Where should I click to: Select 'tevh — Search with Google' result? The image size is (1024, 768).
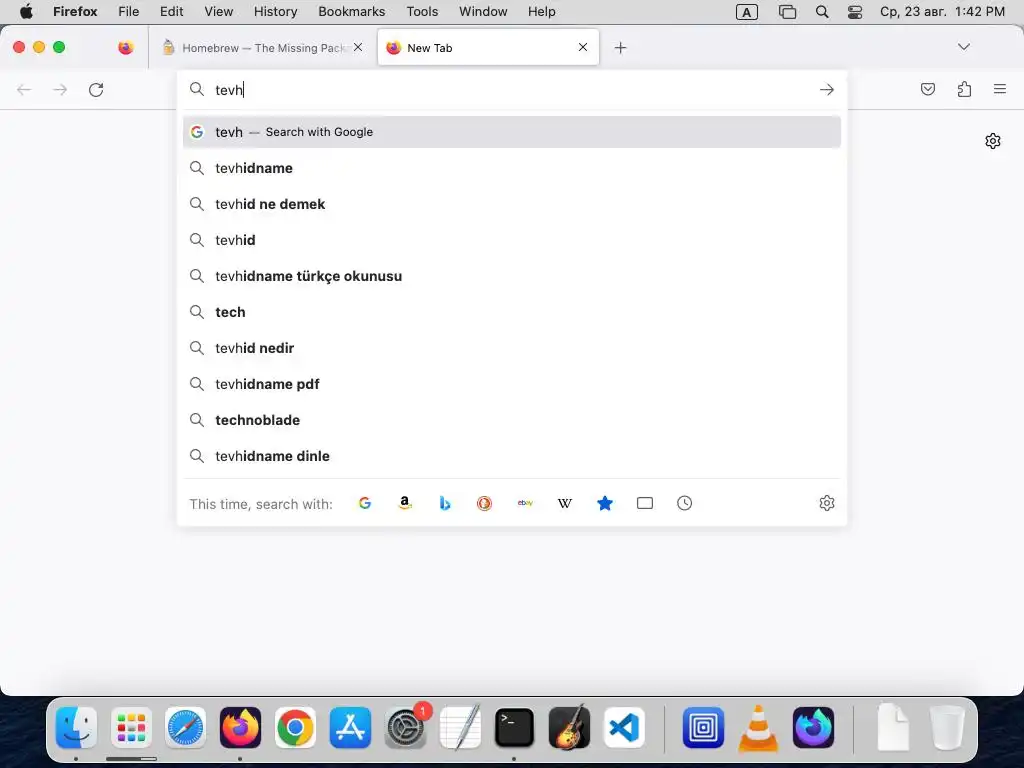click(512, 132)
